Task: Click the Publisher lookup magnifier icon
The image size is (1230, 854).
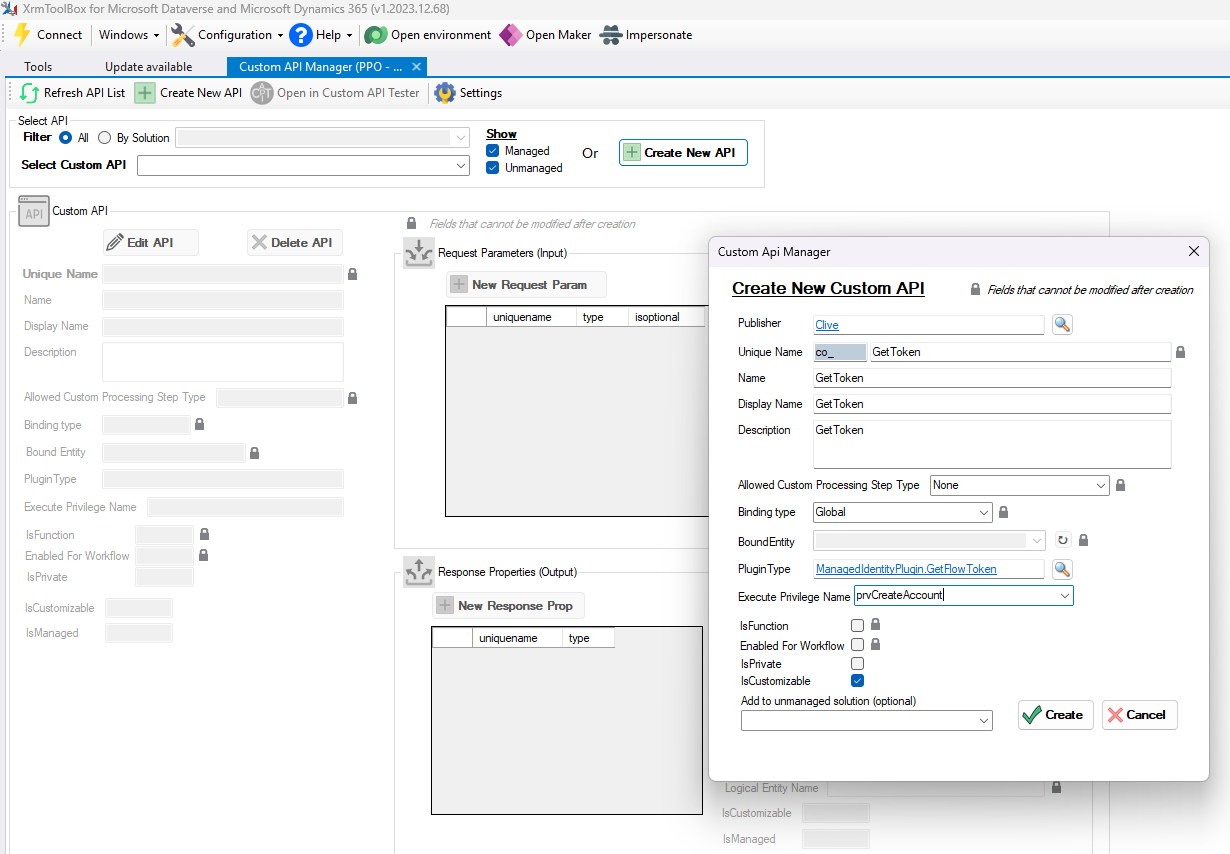Action: 1061,324
